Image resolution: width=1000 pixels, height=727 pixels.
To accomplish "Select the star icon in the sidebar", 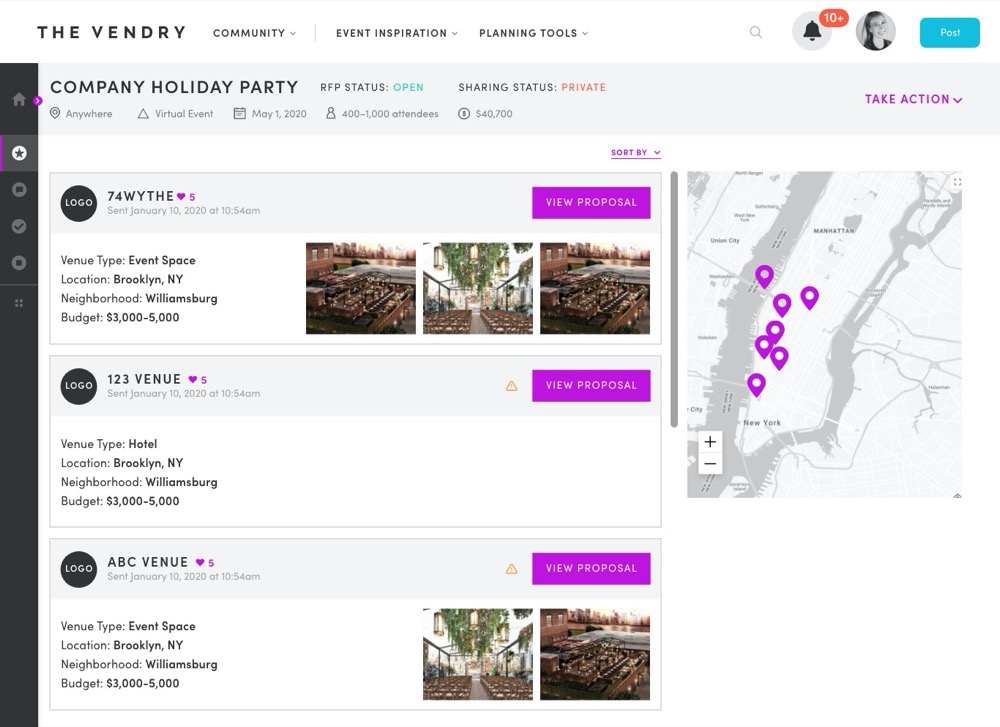I will pos(19,154).
